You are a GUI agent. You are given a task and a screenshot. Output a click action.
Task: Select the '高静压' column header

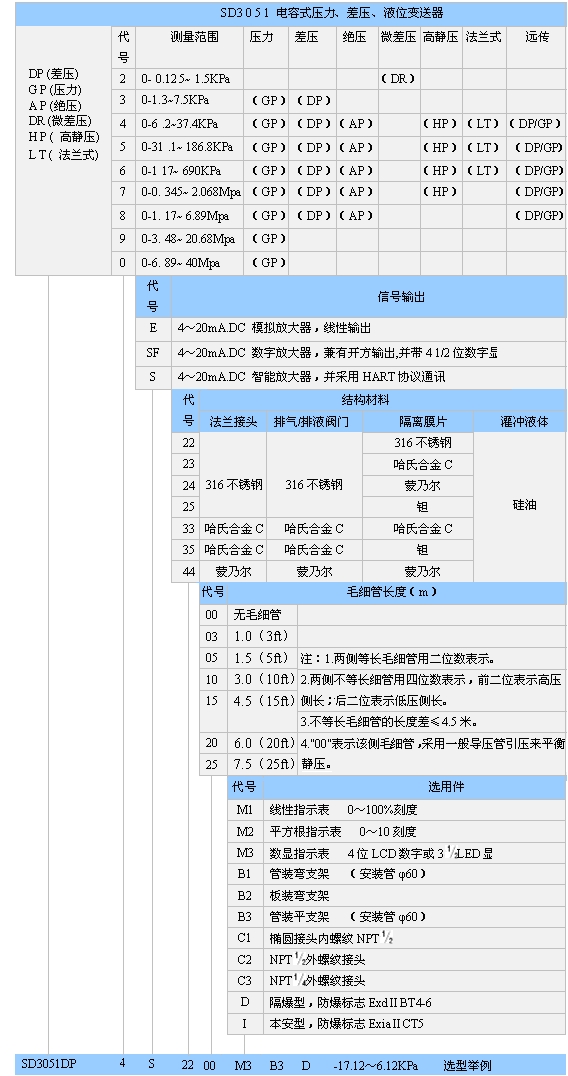tap(440, 36)
